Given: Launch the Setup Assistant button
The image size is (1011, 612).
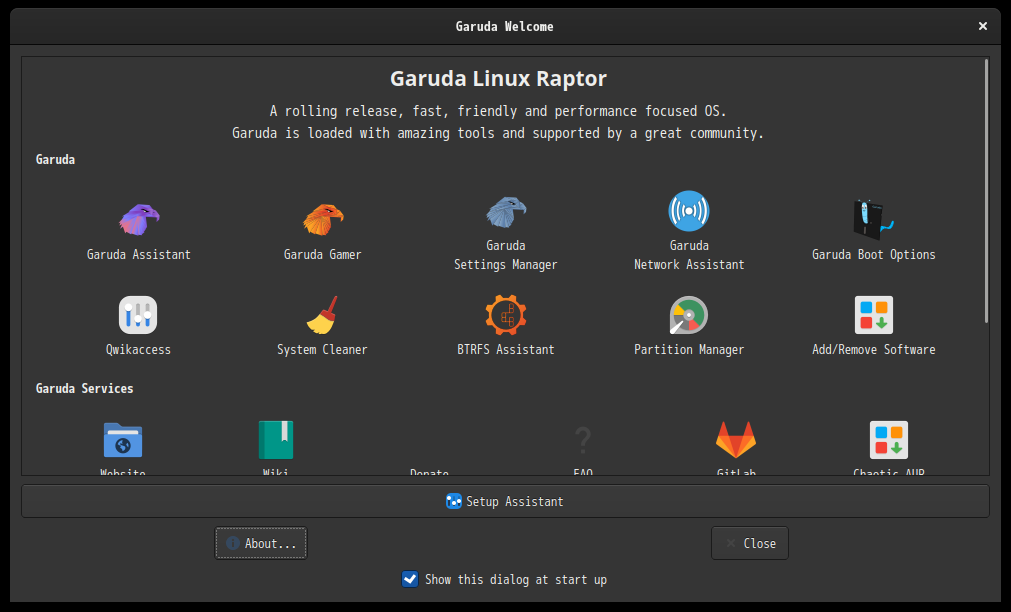Looking at the screenshot, I should tap(506, 501).
